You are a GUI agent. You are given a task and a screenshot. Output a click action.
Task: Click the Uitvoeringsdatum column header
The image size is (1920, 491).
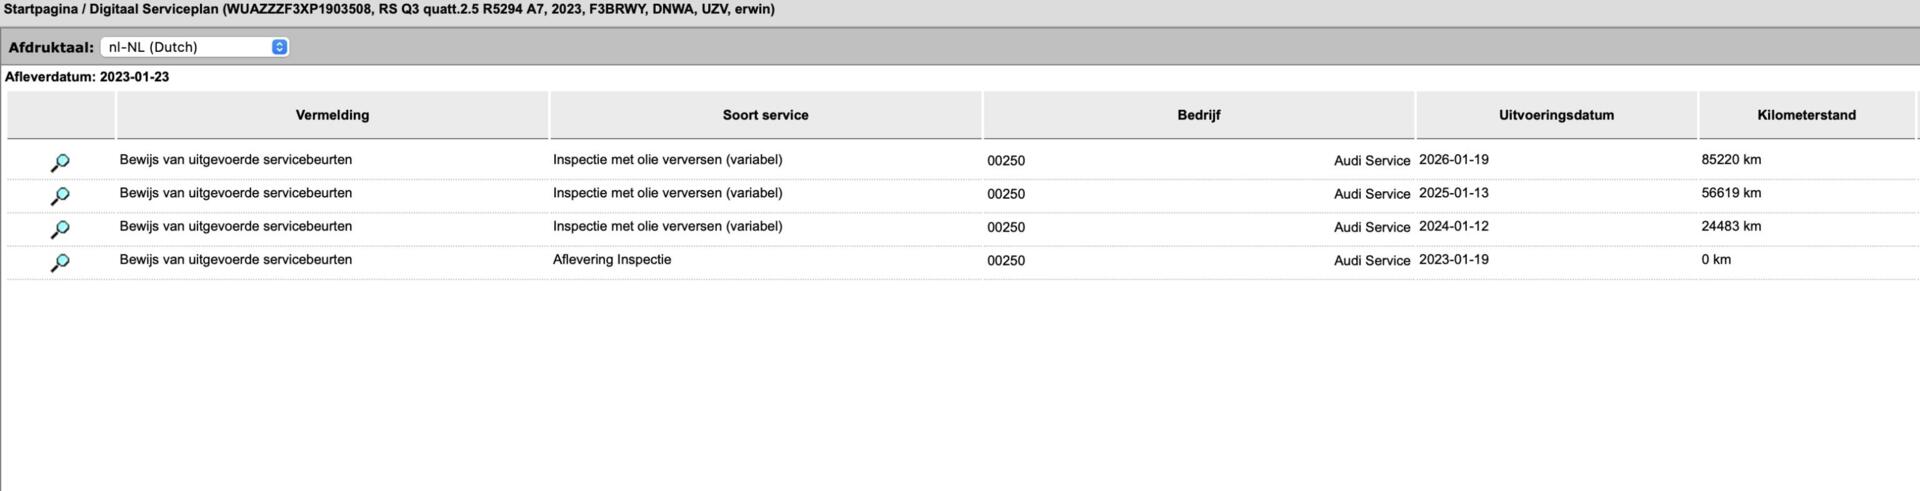(x=1556, y=115)
